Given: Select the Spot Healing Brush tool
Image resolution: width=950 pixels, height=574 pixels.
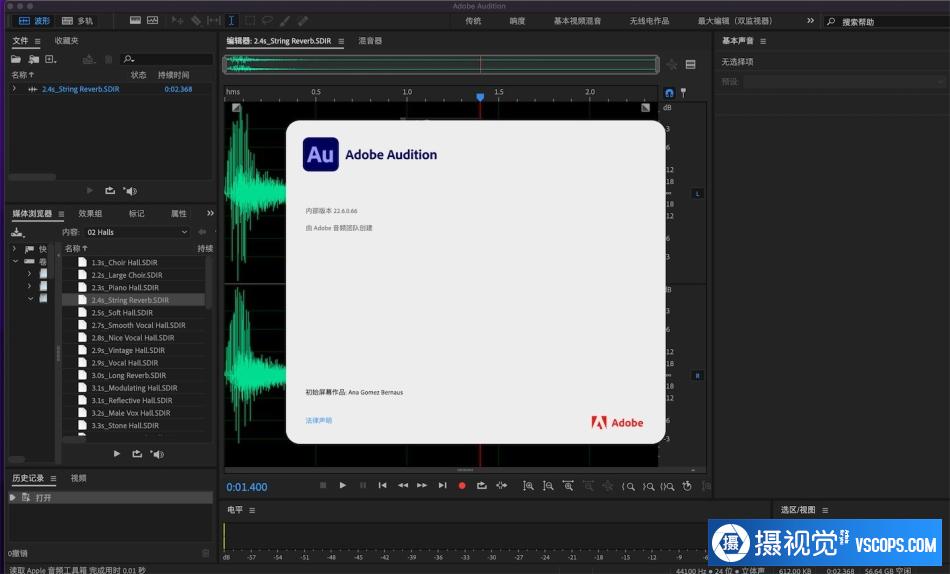Looking at the screenshot, I should (302, 21).
